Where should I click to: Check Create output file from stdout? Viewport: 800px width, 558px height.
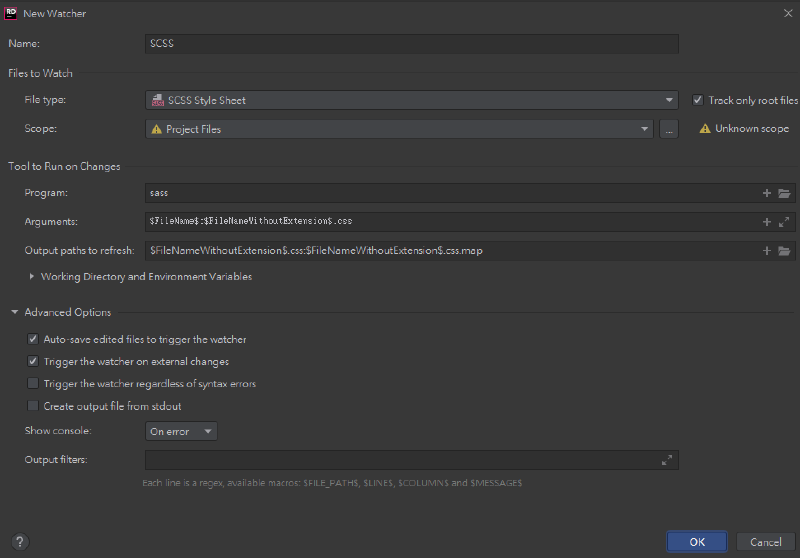click(33, 405)
